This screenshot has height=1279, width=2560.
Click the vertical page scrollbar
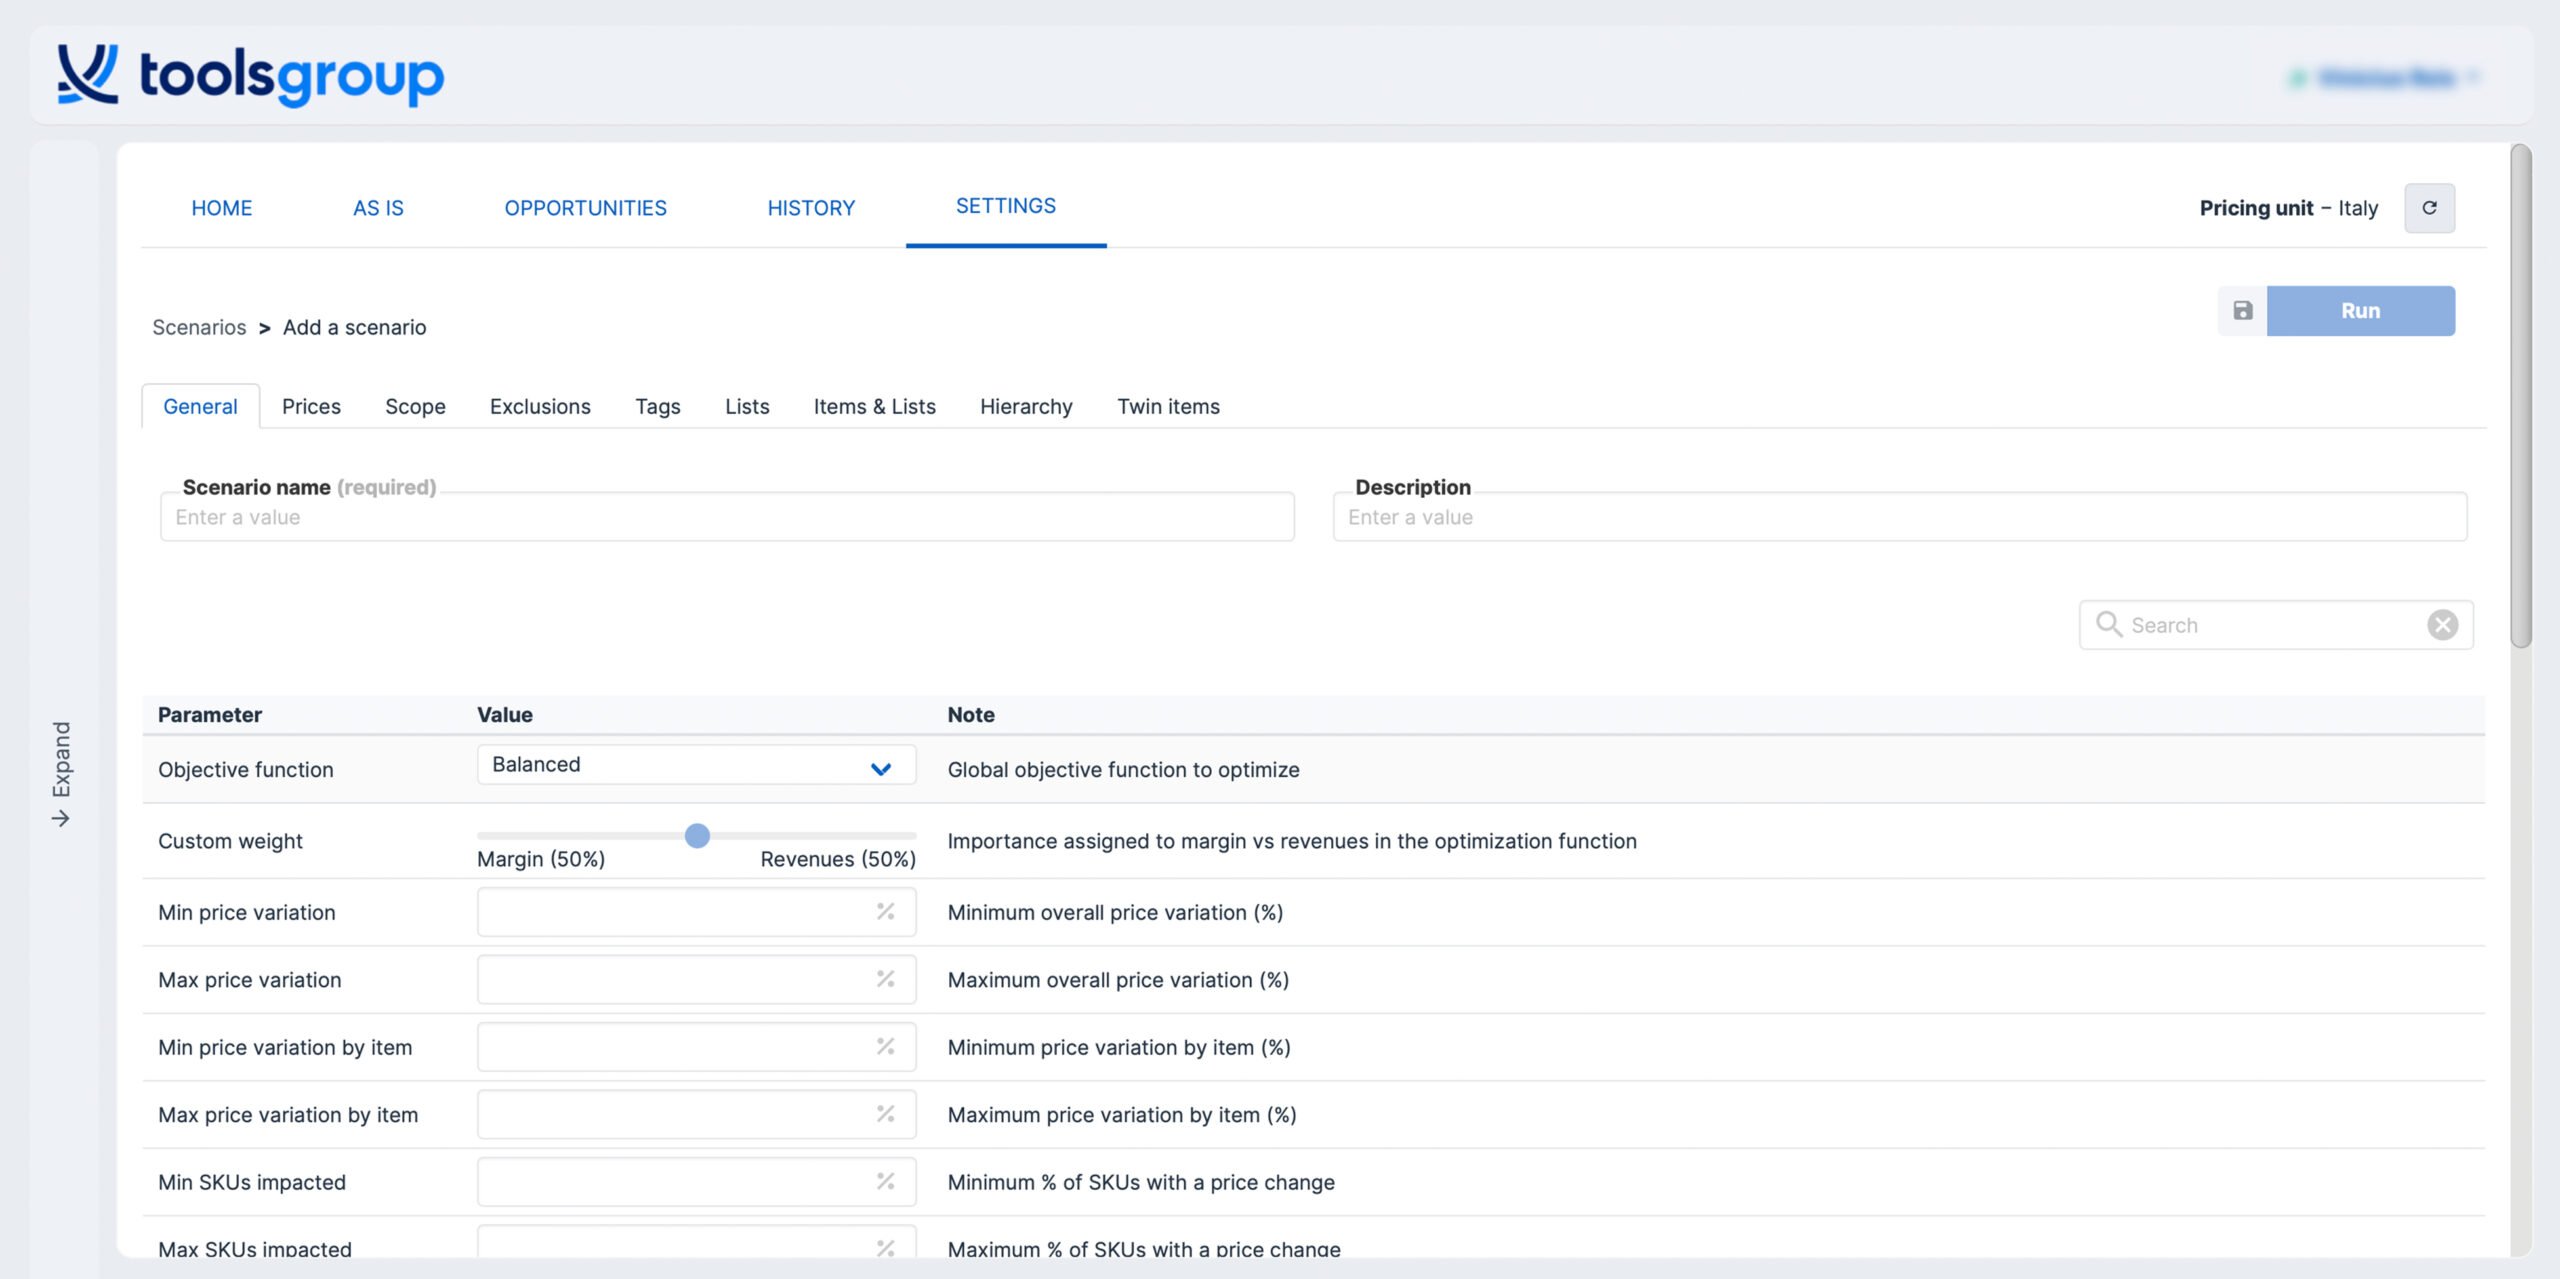point(2521,396)
